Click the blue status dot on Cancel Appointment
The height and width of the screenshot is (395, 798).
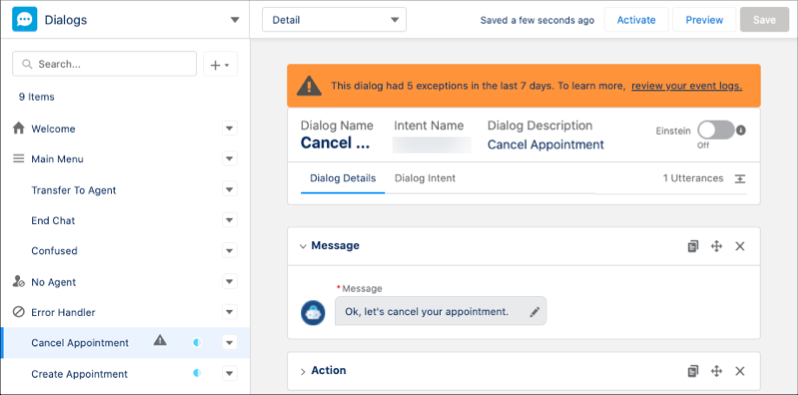point(197,343)
